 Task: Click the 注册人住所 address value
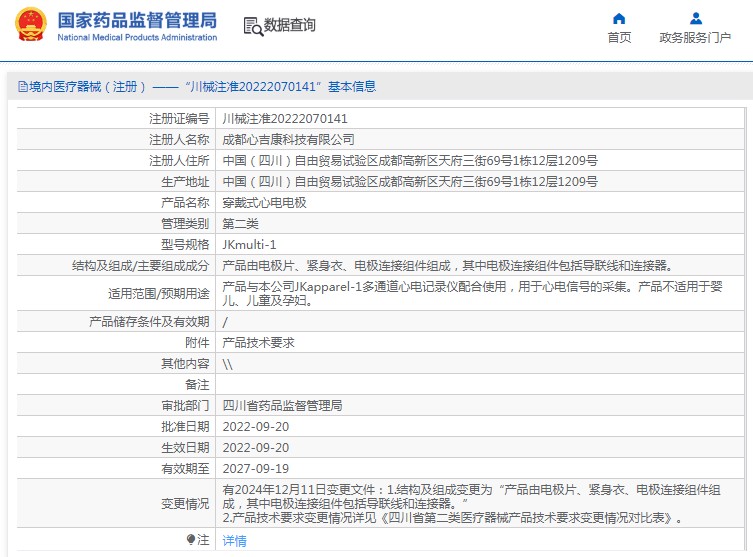tap(410, 160)
